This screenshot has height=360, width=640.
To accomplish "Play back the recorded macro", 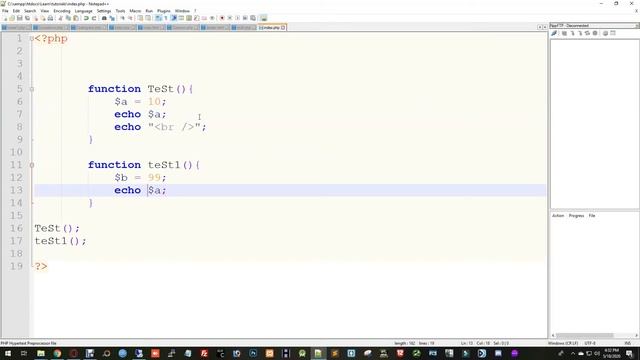I will point(238,18).
